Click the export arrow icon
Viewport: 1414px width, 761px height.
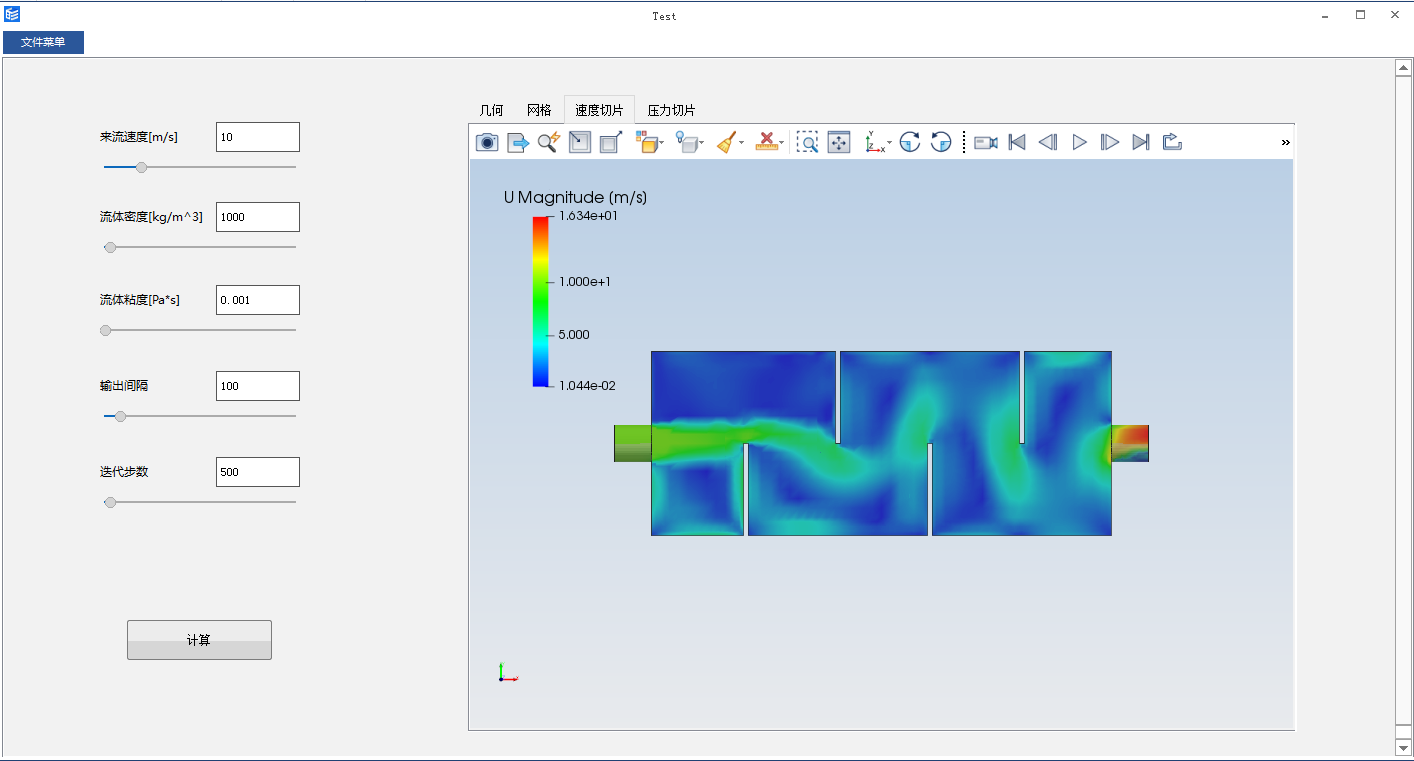tap(518, 142)
